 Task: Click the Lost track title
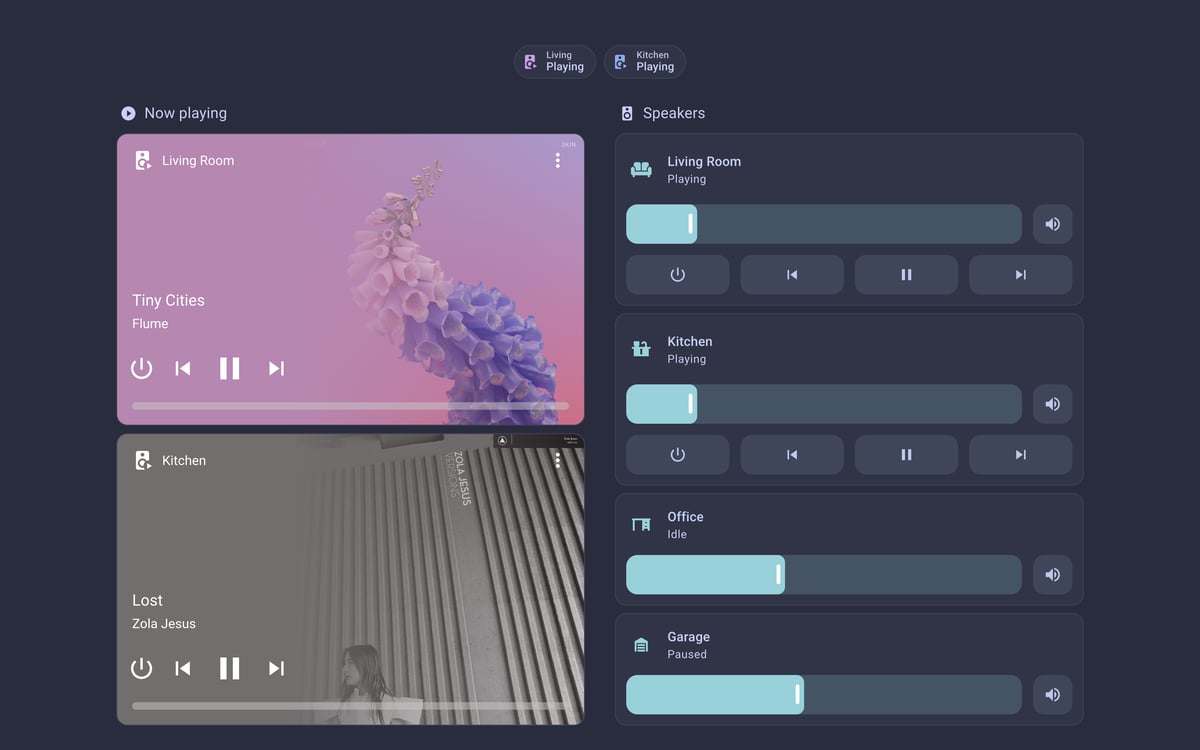[147, 600]
